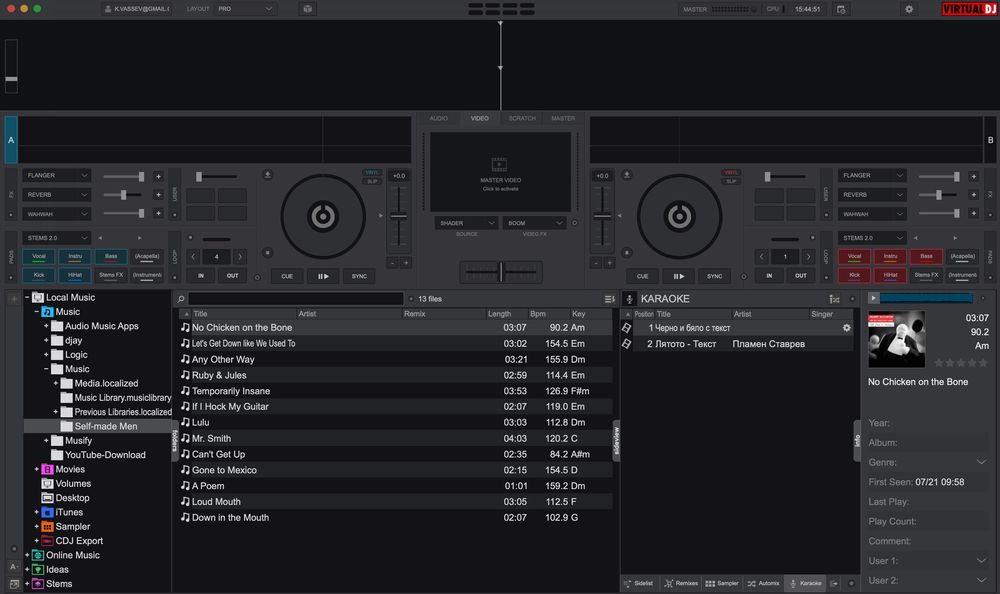Open browser list options next to file count
Viewport: 1000px width, 594px height.
tap(609, 299)
